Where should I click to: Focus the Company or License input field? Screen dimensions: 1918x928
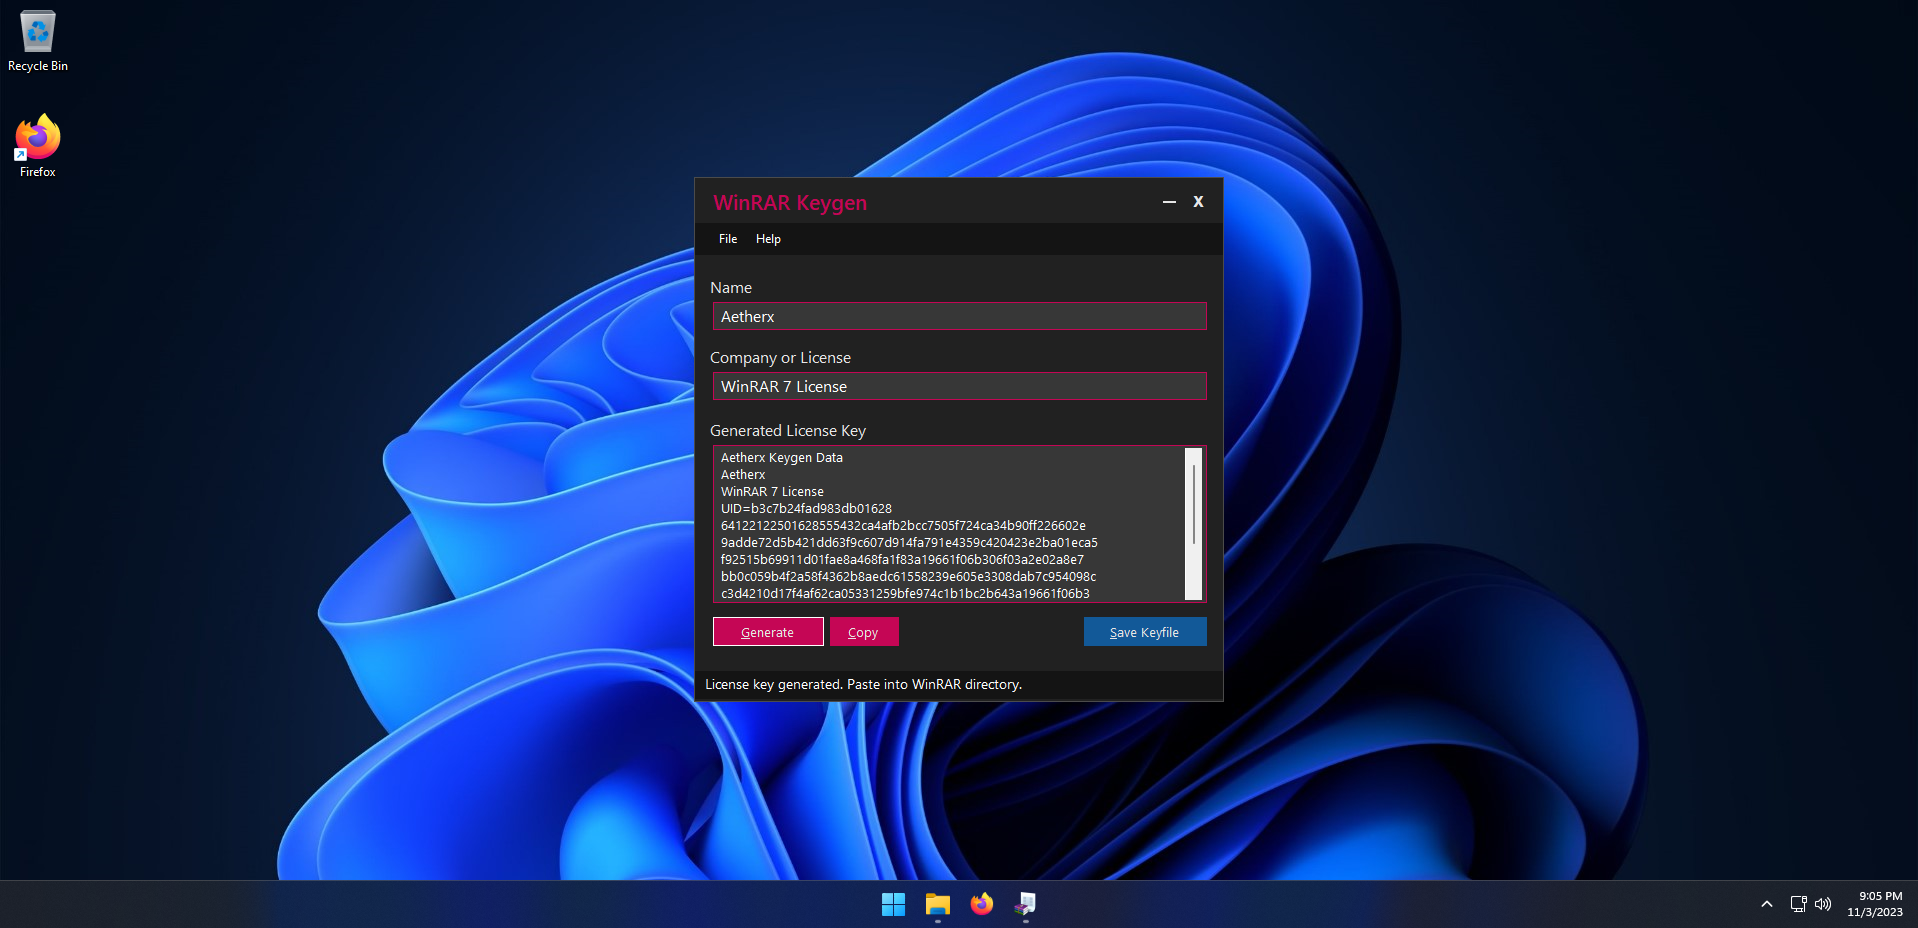(959, 386)
